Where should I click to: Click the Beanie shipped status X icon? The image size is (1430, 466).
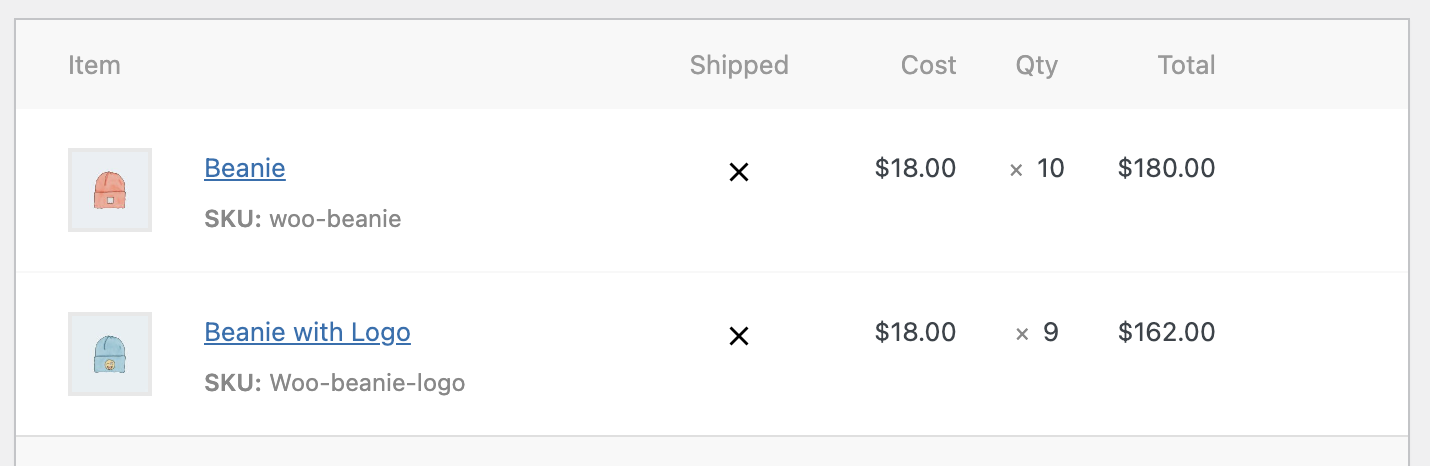click(739, 173)
